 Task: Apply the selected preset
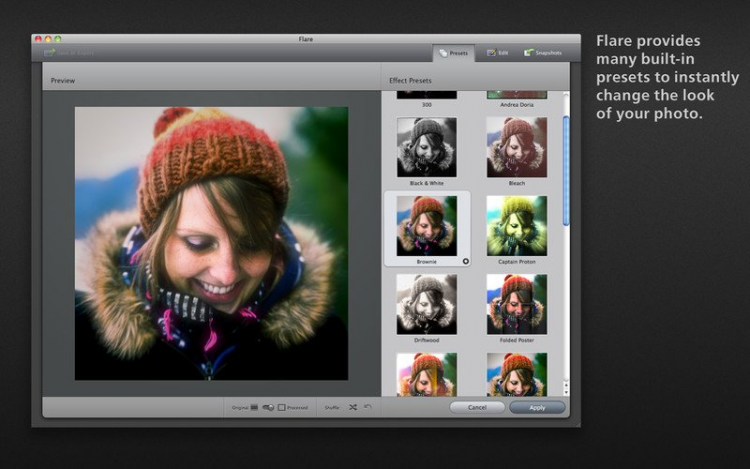coord(537,407)
